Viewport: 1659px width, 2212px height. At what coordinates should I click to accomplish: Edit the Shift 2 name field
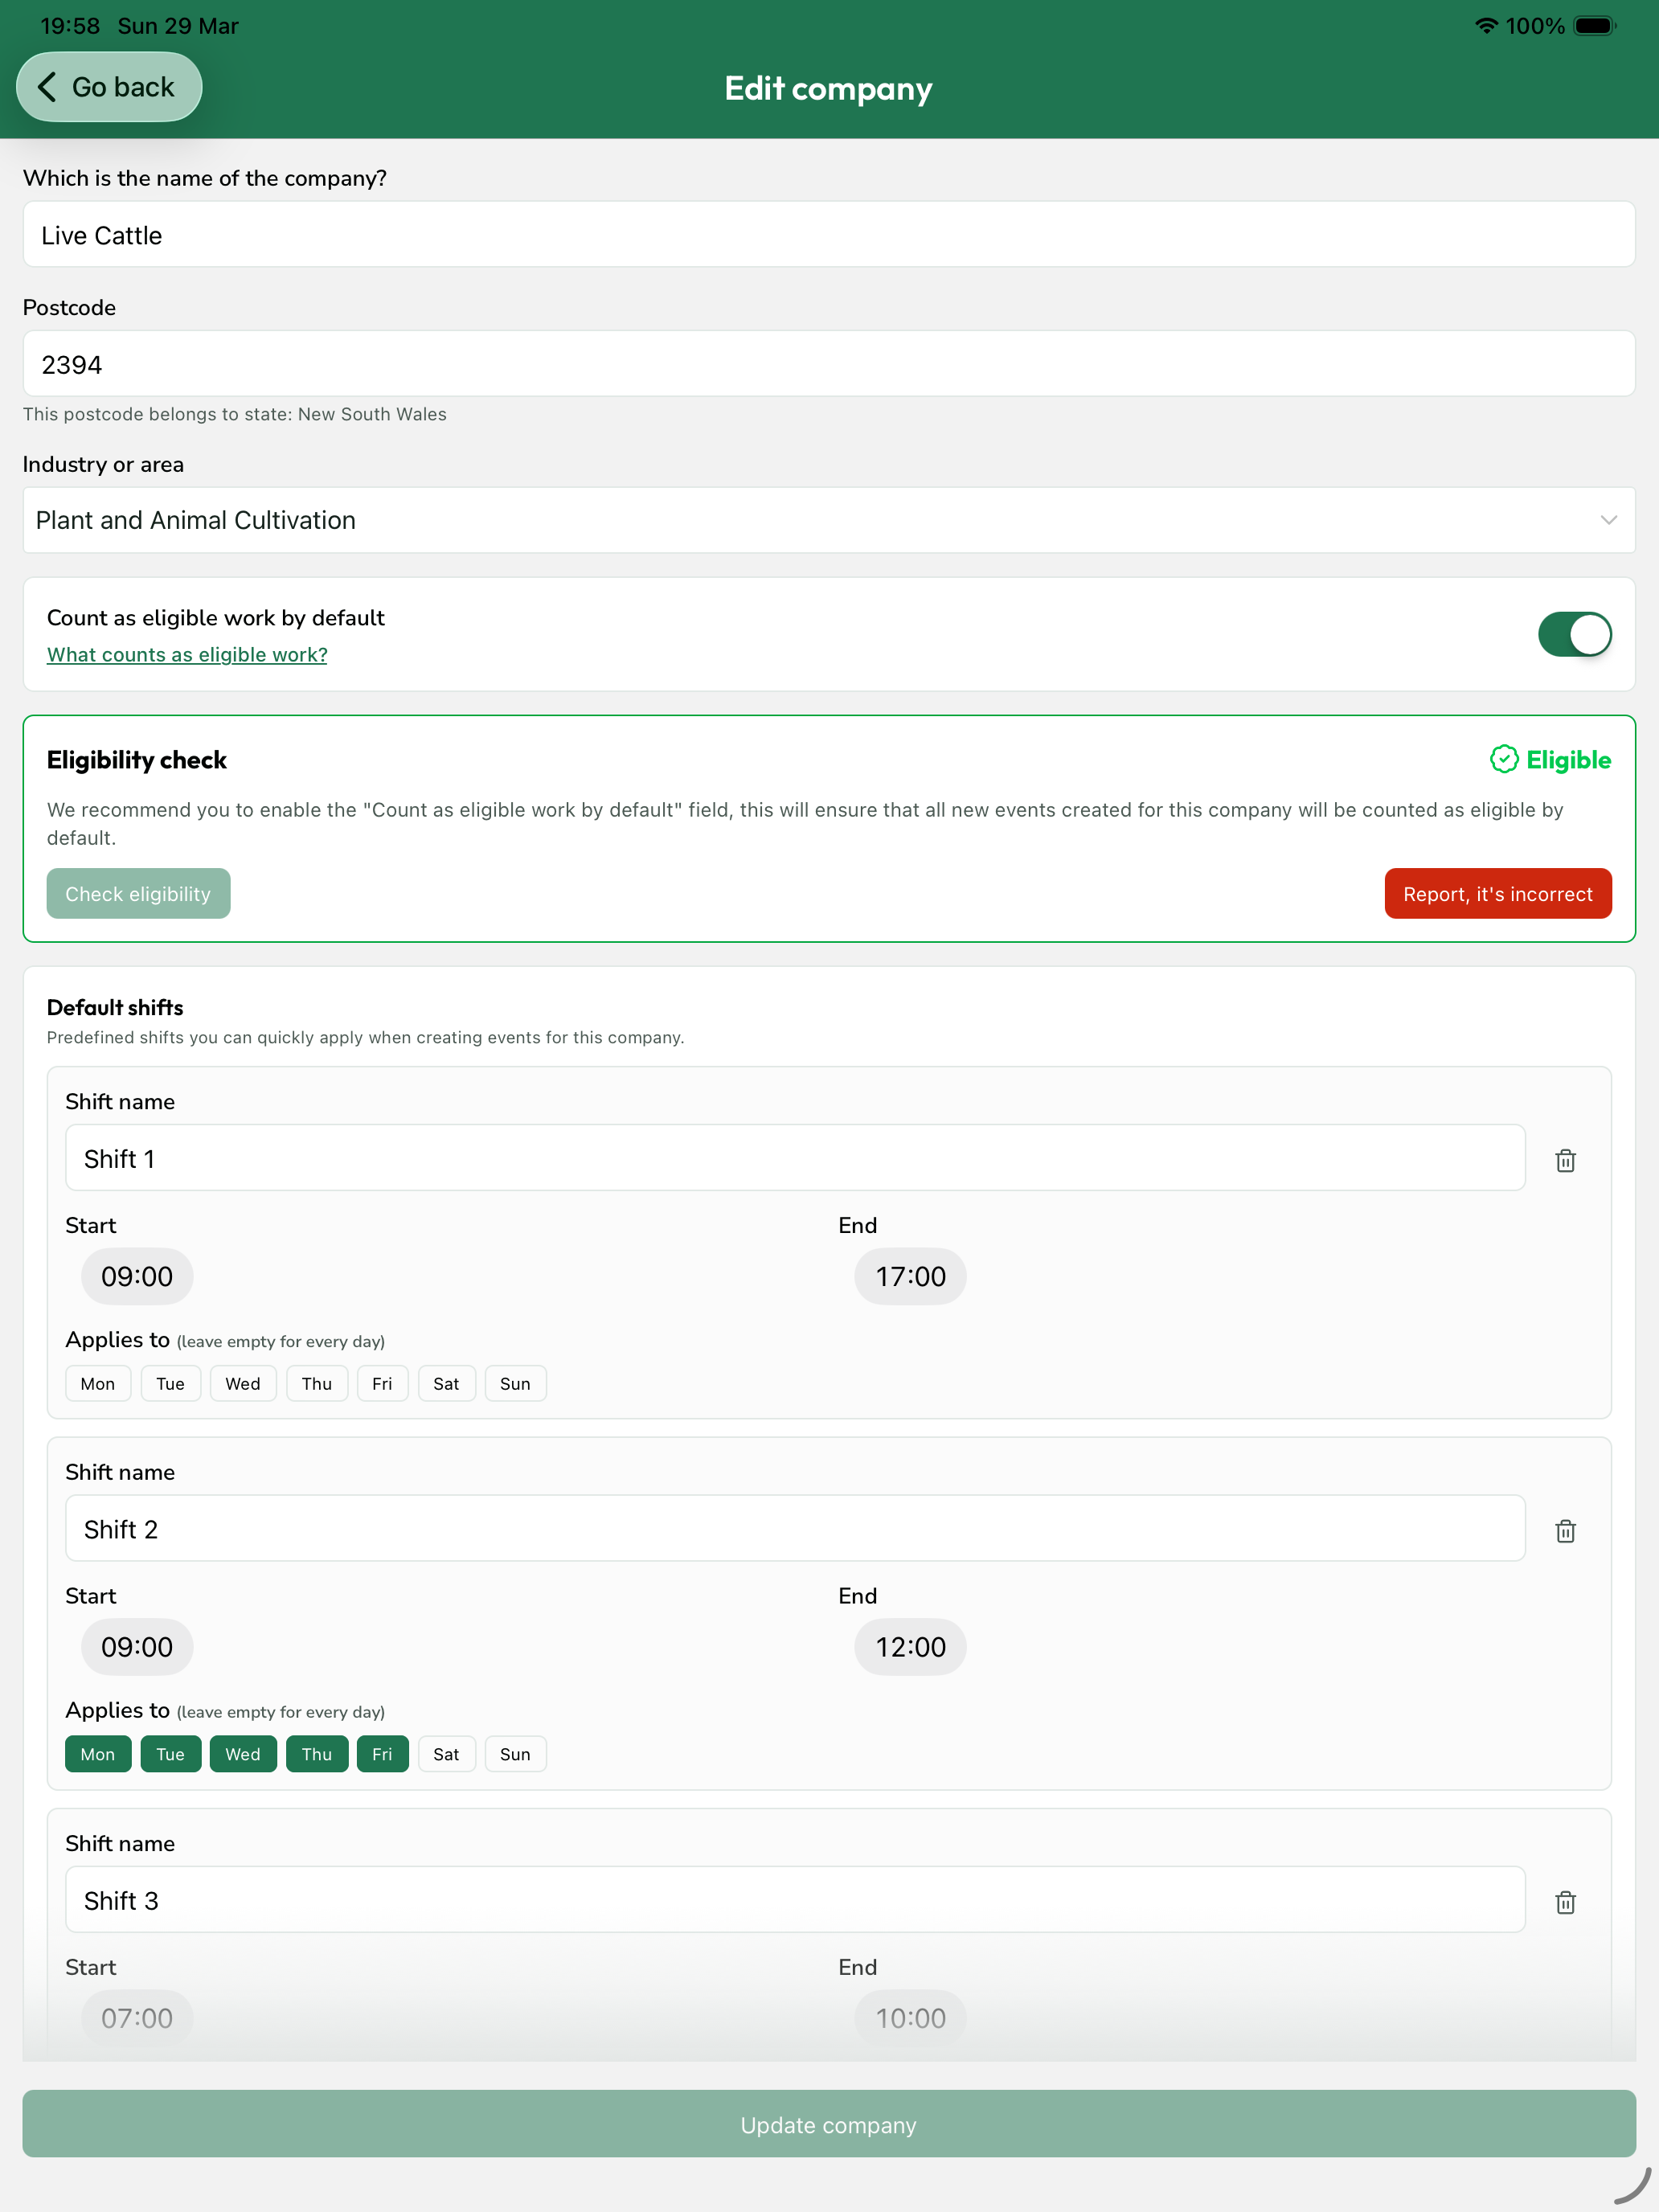tap(795, 1529)
